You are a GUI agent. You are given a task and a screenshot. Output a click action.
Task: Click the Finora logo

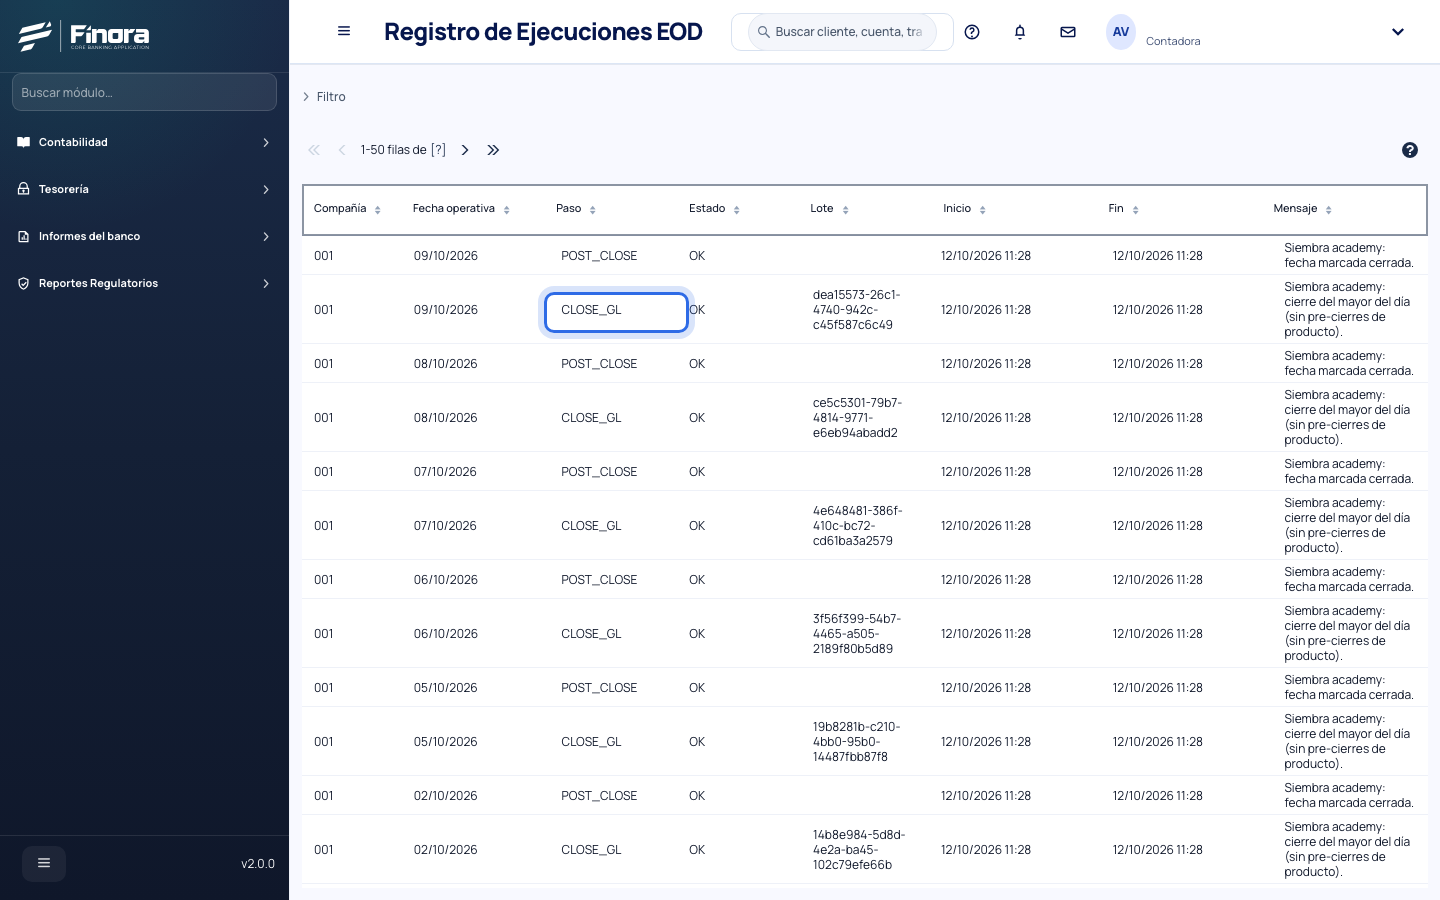tap(84, 36)
